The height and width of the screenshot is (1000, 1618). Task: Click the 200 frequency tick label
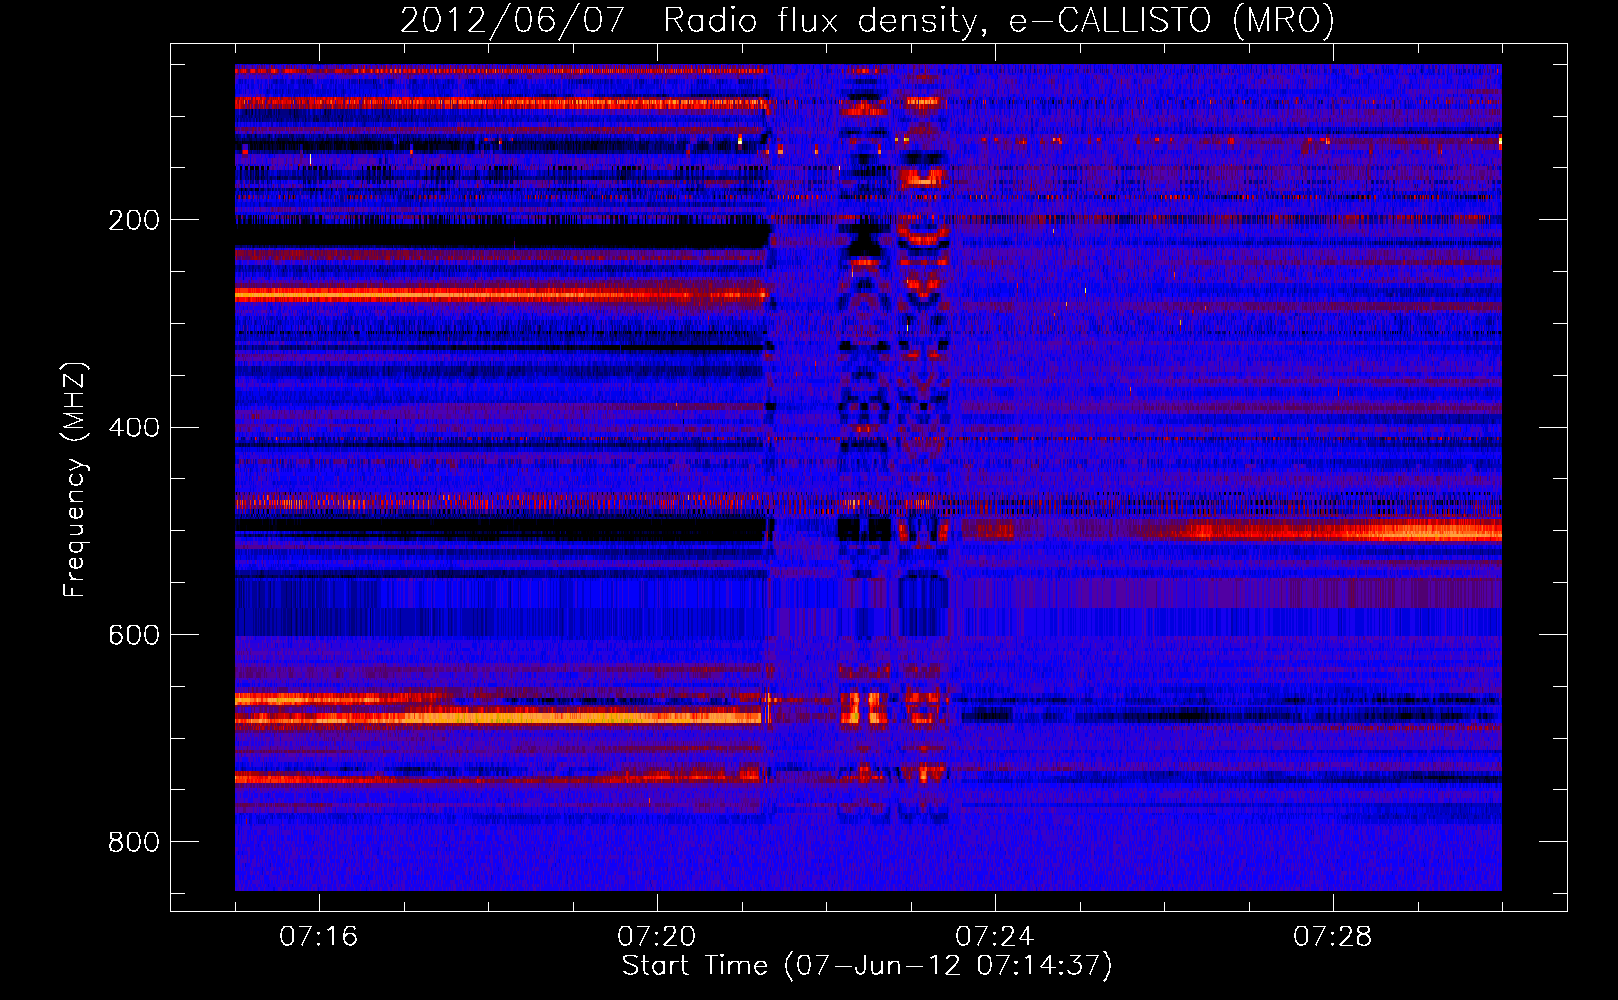pos(134,220)
